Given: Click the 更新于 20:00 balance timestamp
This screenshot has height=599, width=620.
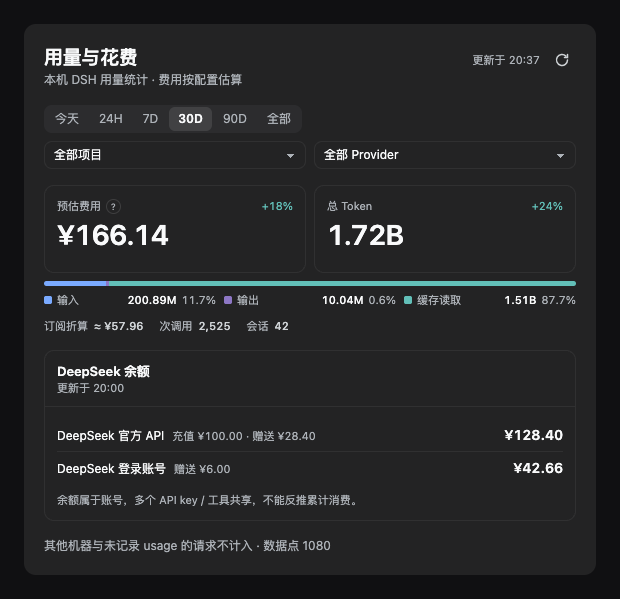Looking at the screenshot, I should 91,388.
